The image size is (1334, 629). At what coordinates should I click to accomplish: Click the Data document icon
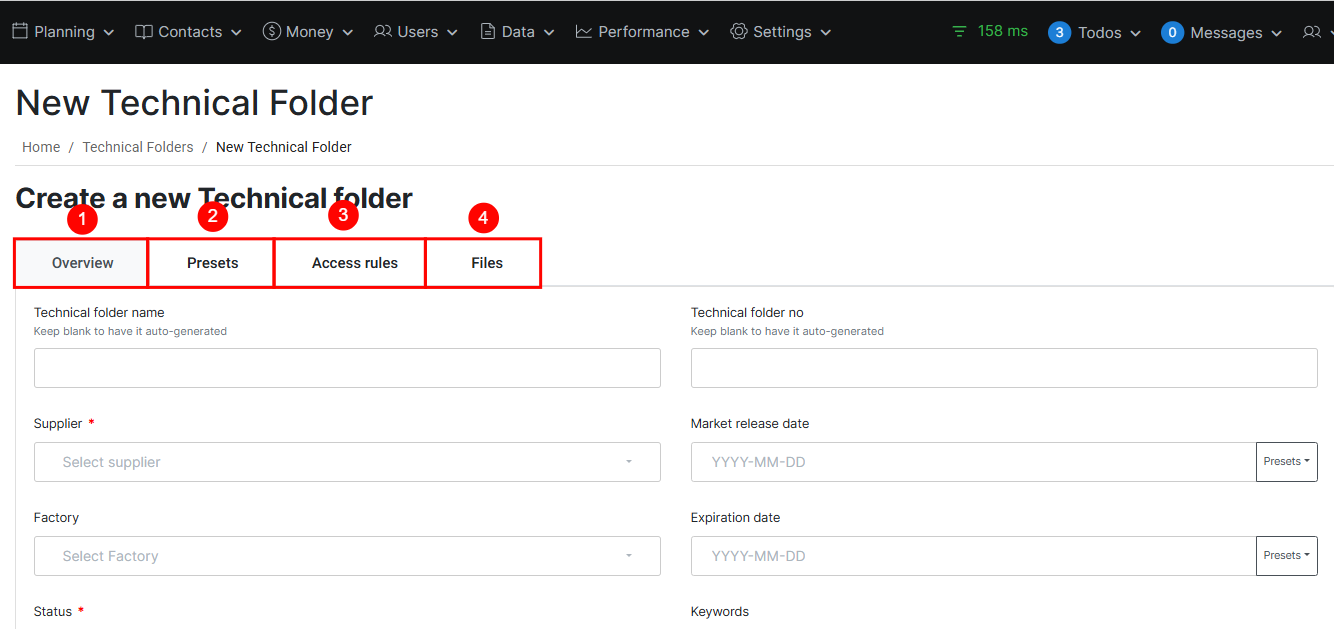pos(488,32)
